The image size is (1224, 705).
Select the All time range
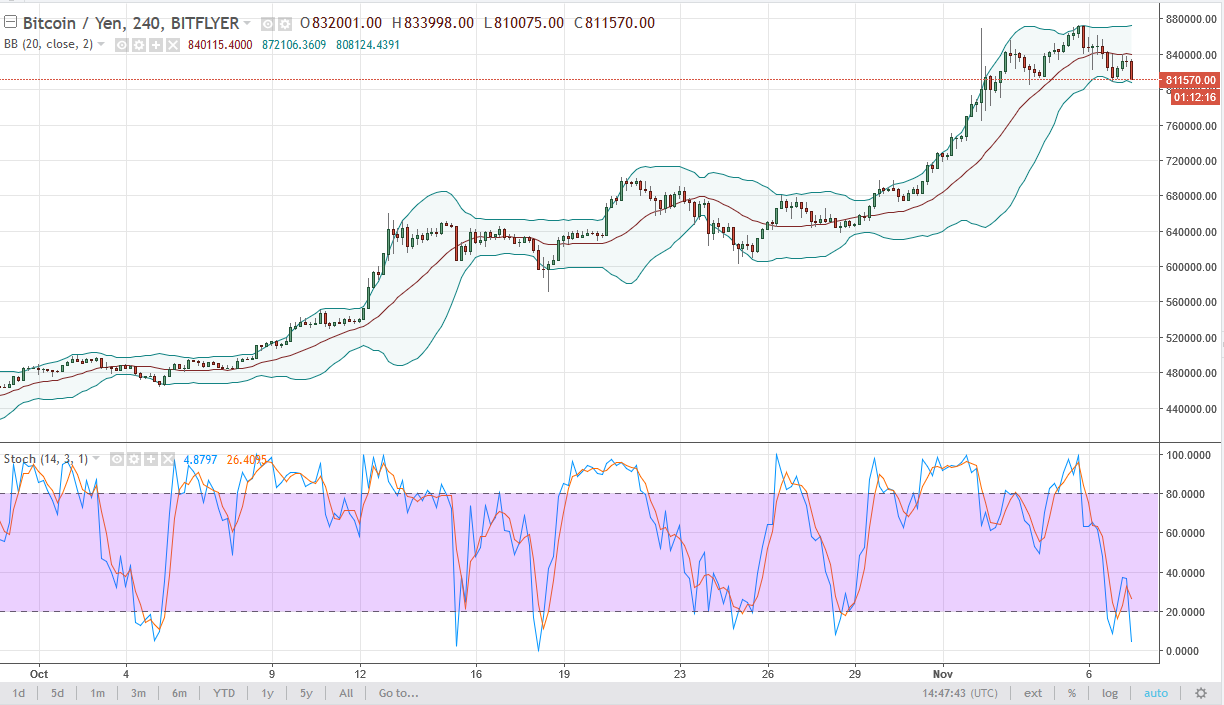[x=346, y=693]
